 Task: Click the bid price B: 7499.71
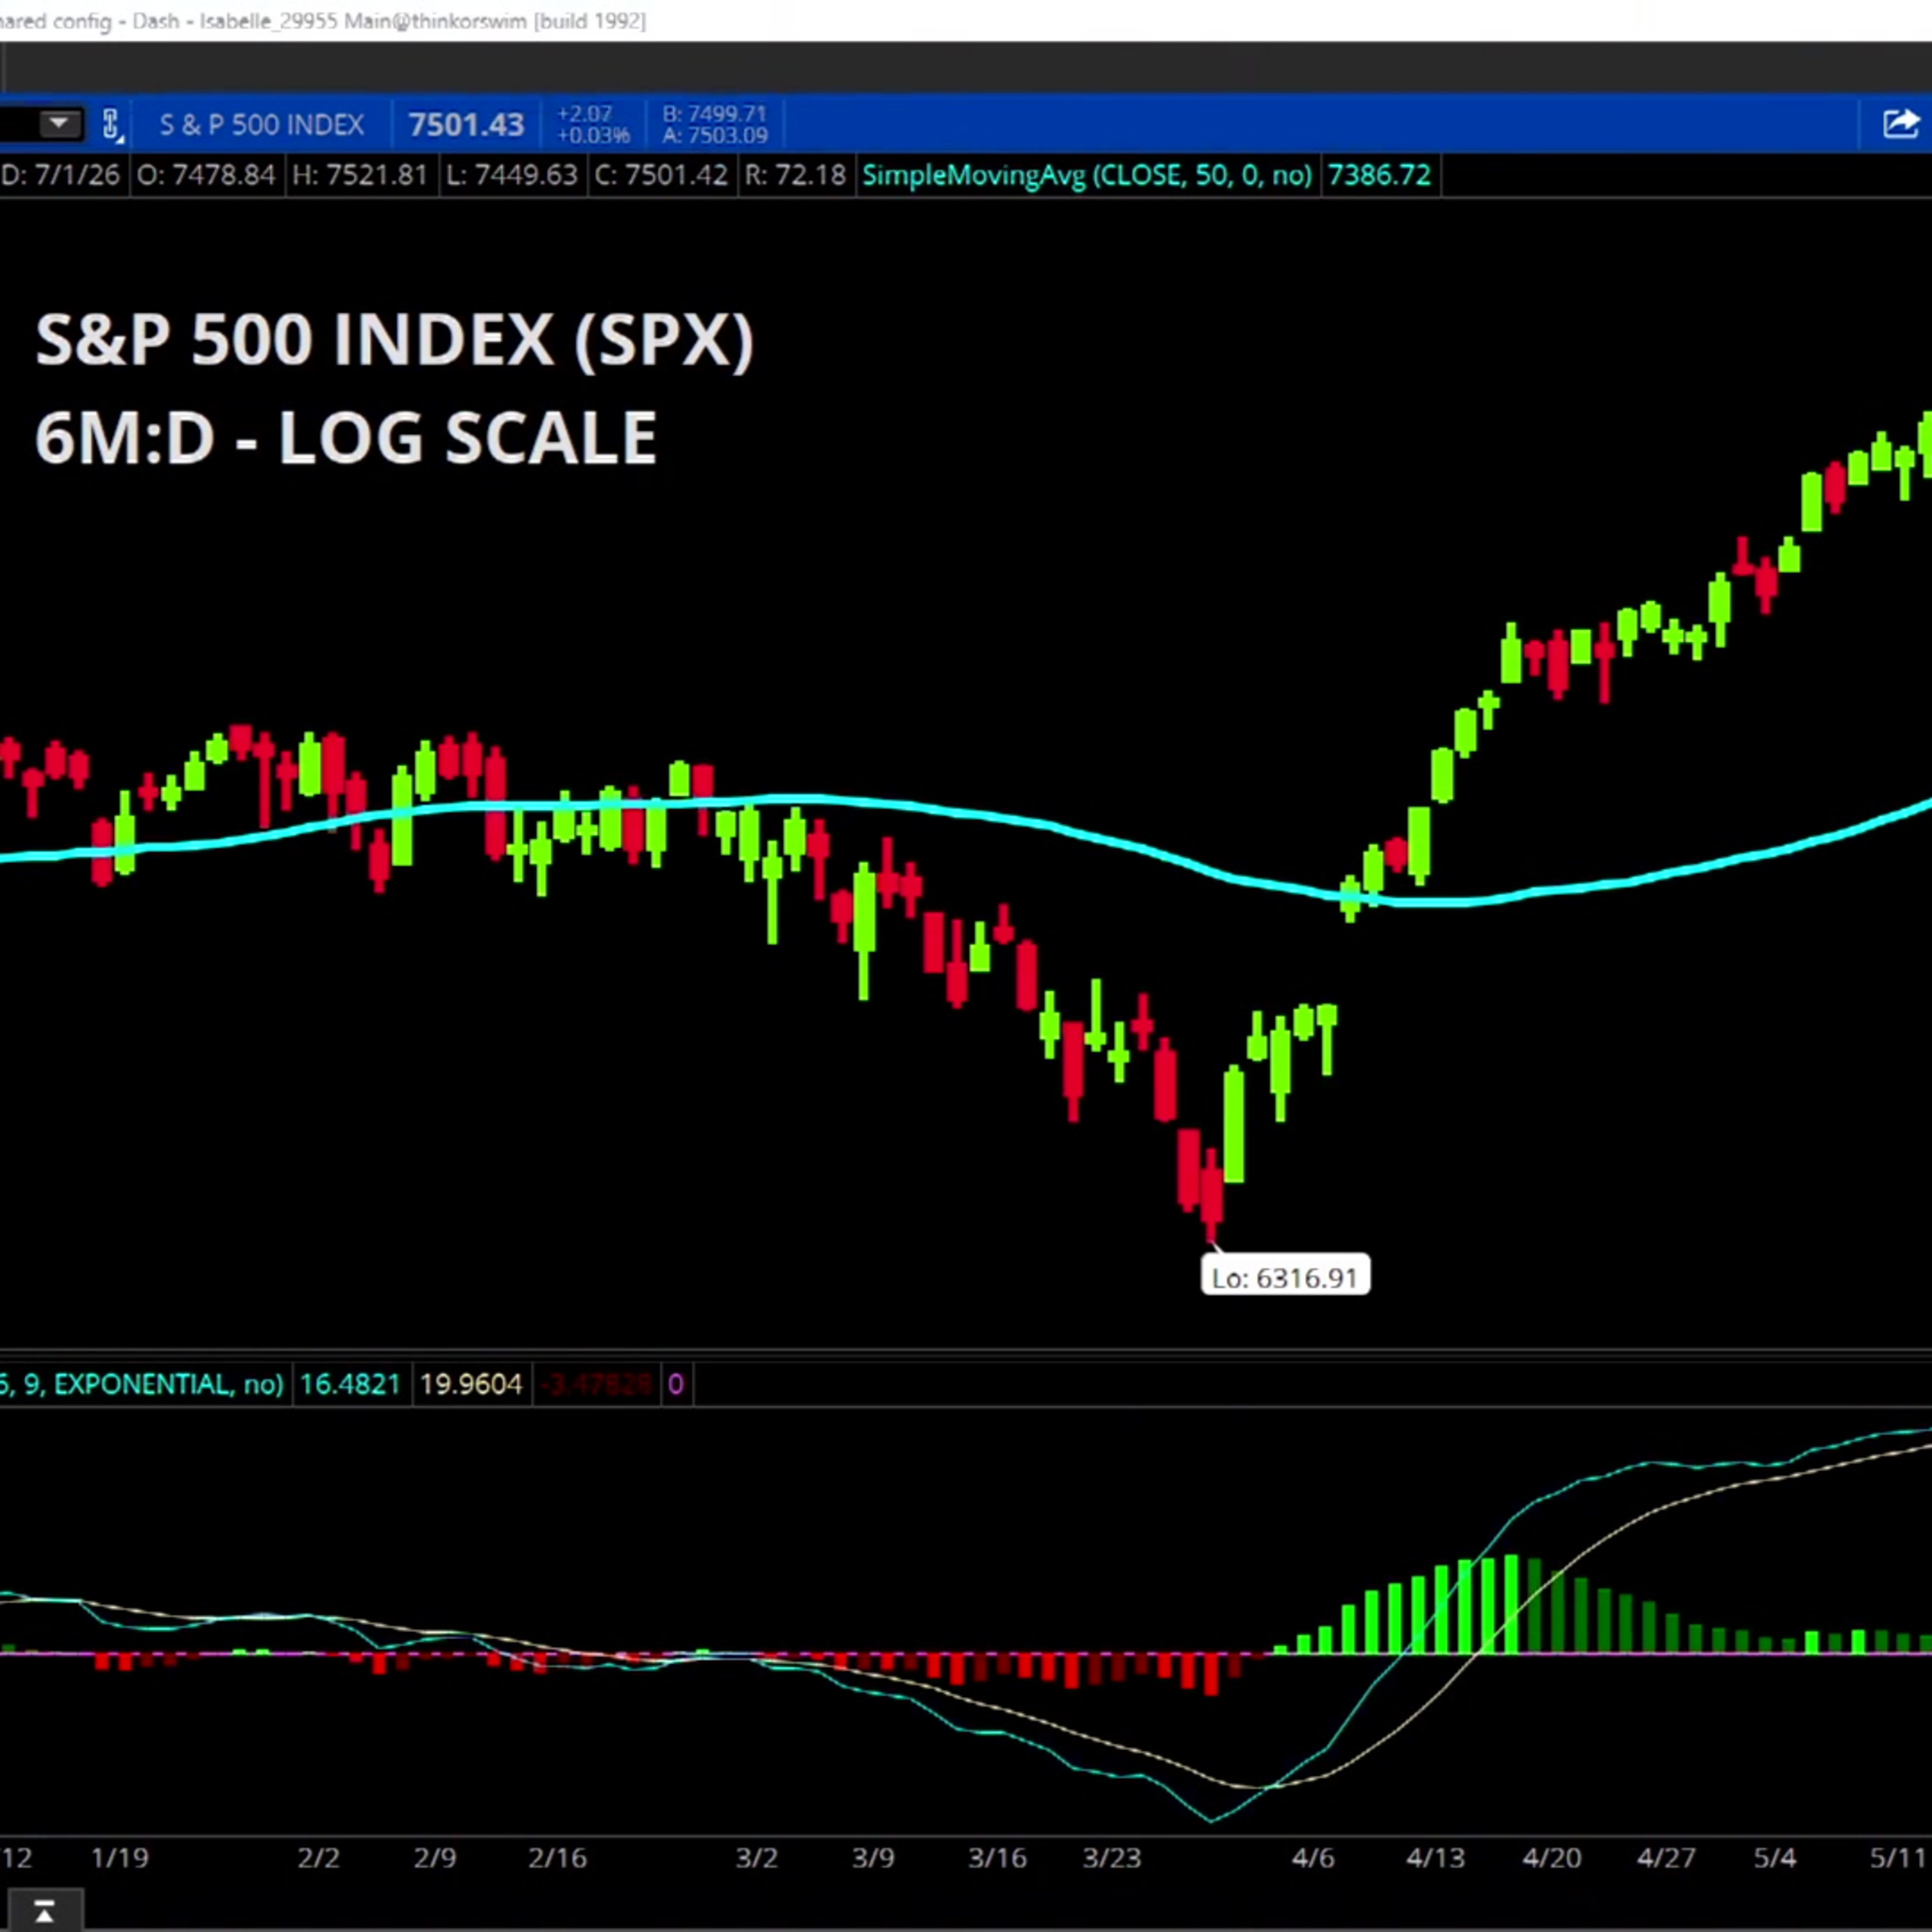point(714,114)
